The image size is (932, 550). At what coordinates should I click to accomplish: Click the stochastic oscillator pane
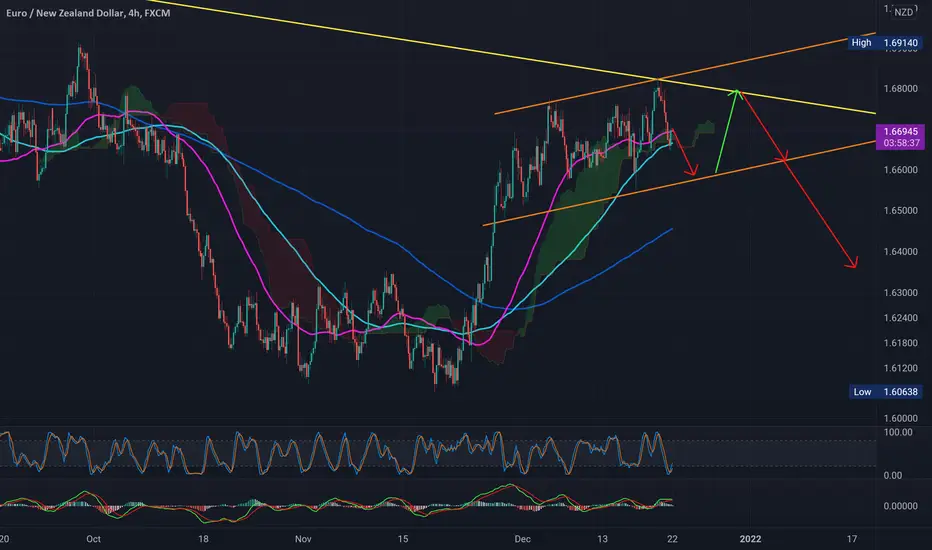click(x=400, y=453)
